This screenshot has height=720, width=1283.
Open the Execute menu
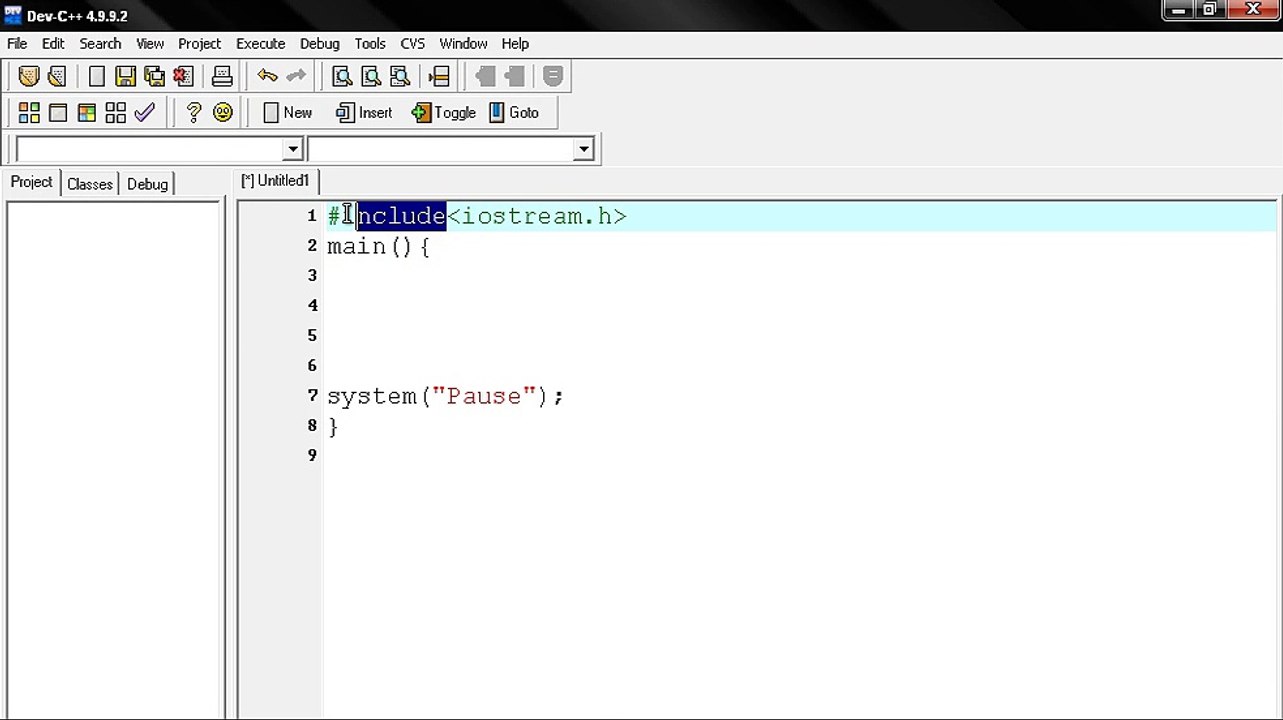coord(260,44)
